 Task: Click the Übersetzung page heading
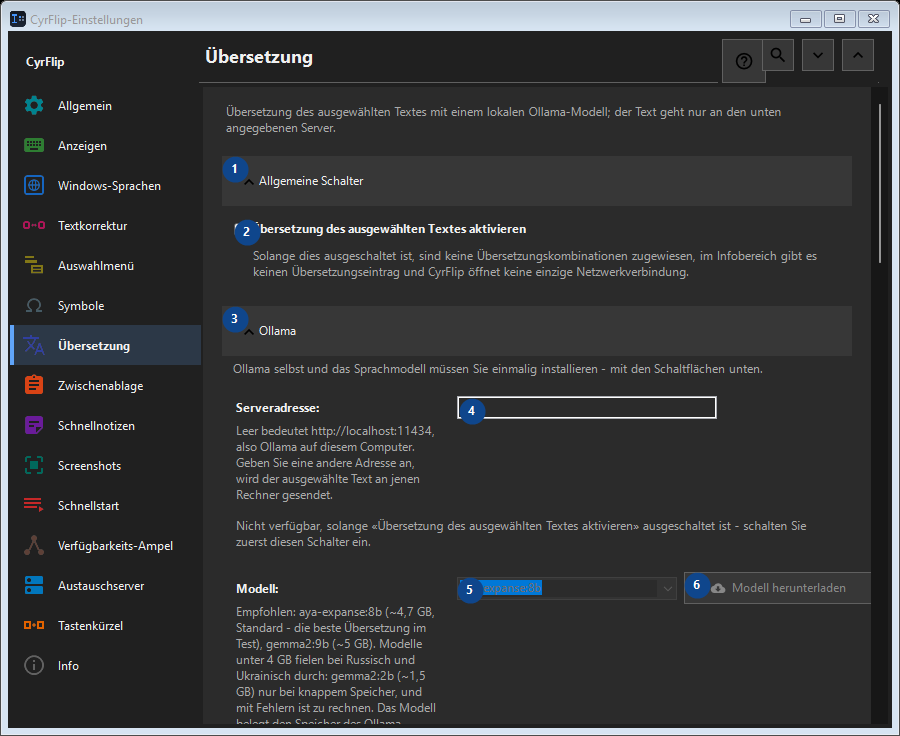pos(259,57)
